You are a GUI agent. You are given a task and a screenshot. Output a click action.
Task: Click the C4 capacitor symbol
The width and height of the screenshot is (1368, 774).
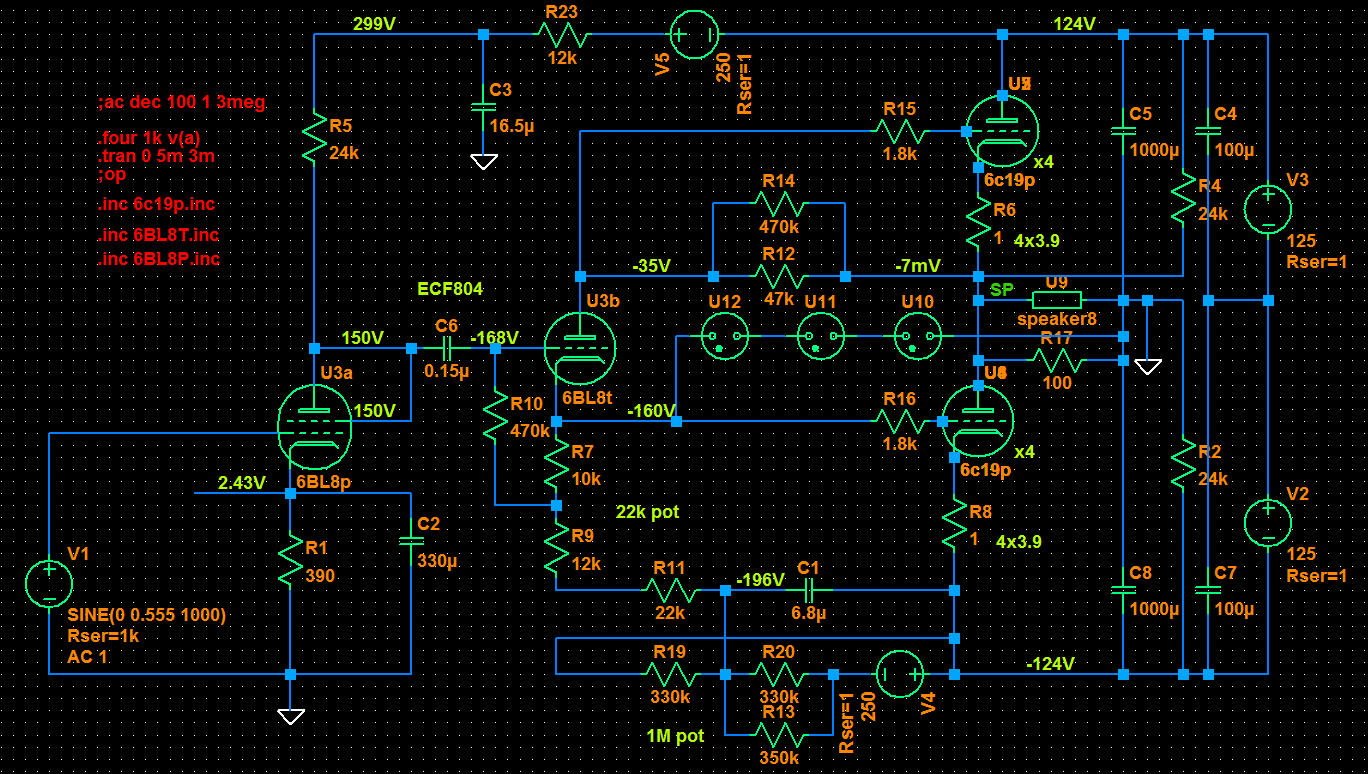click(x=1208, y=131)
